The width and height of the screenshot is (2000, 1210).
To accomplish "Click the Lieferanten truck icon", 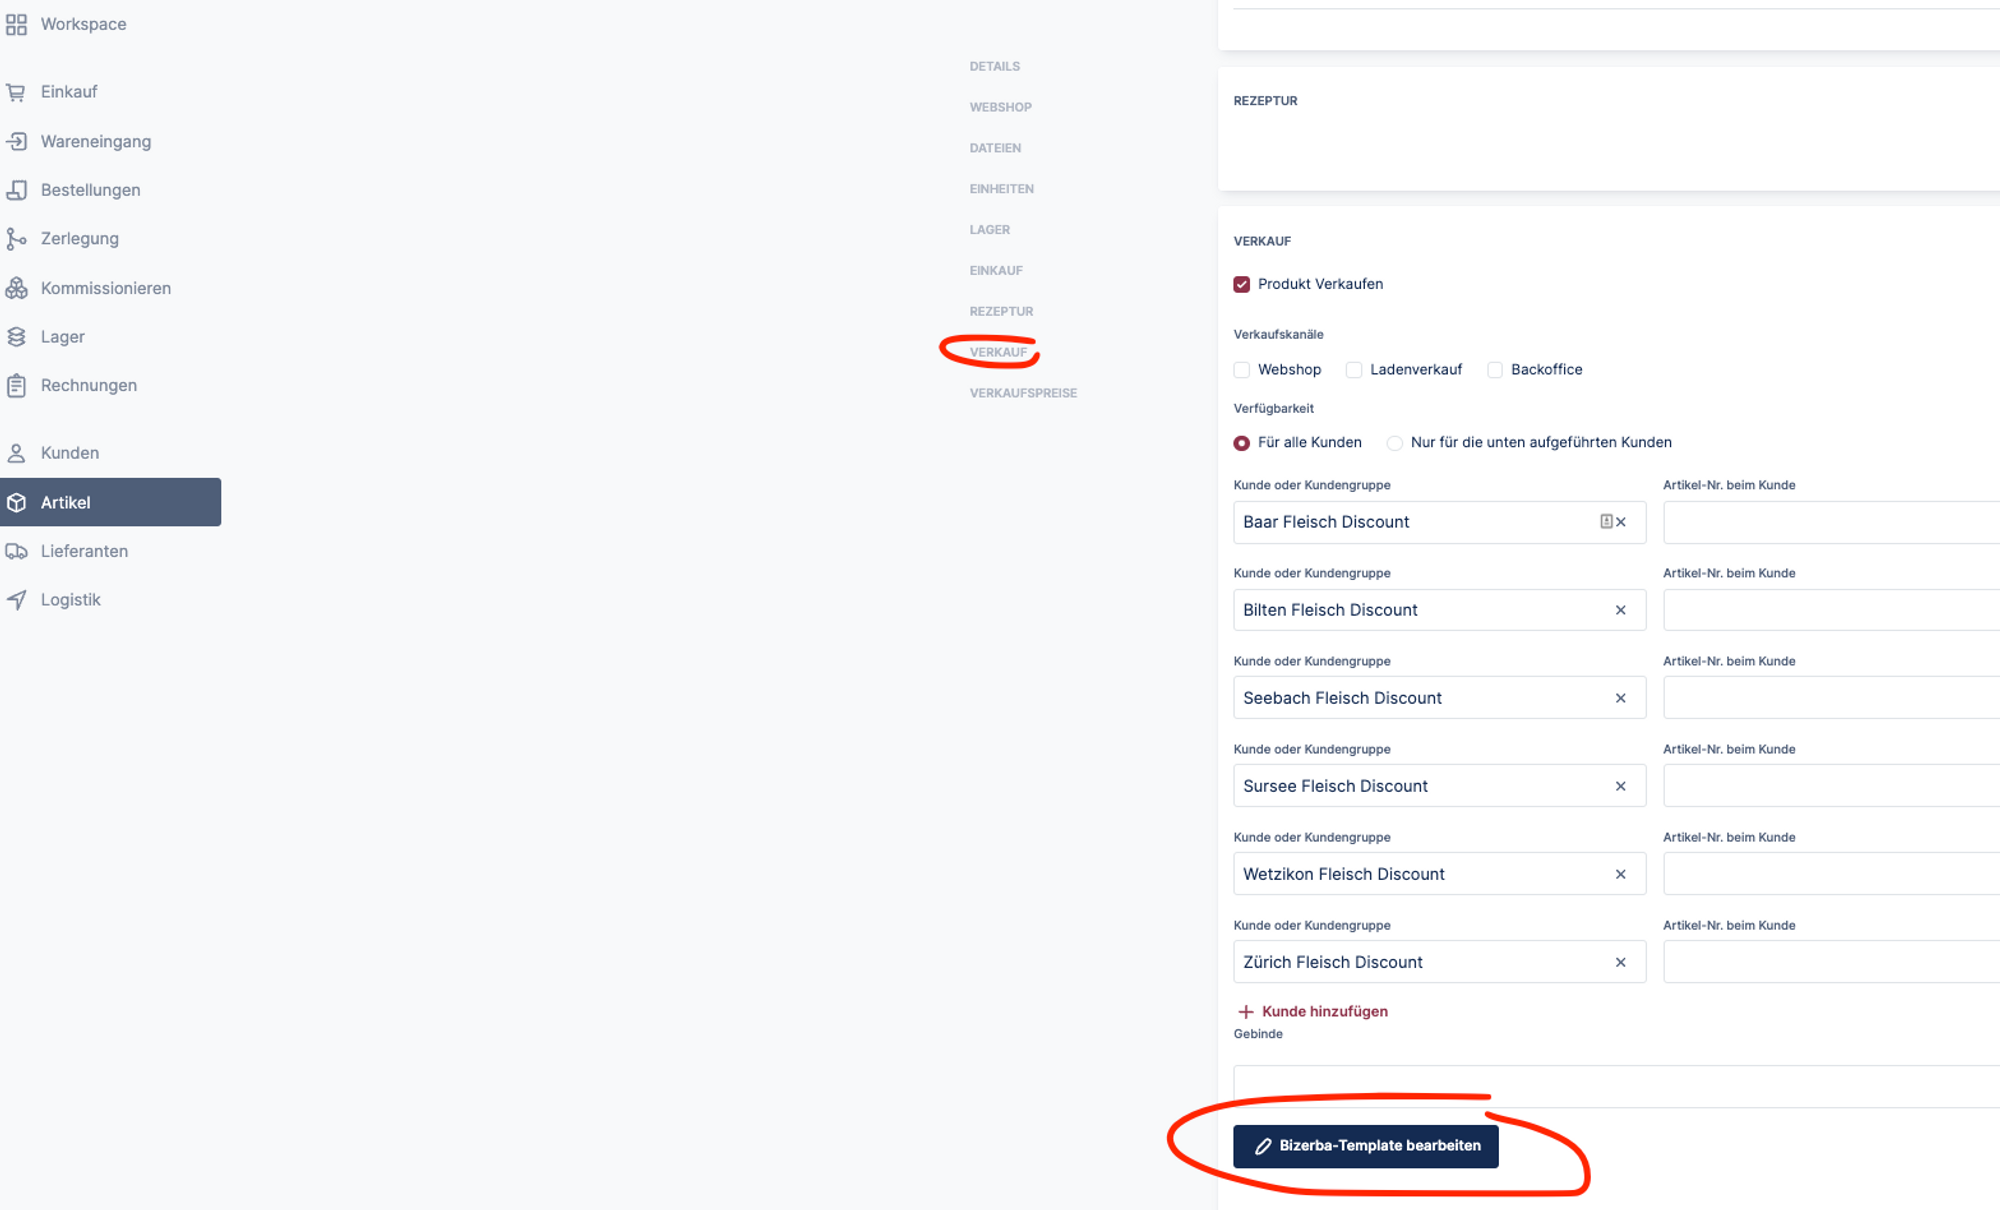I will point(16,551).
